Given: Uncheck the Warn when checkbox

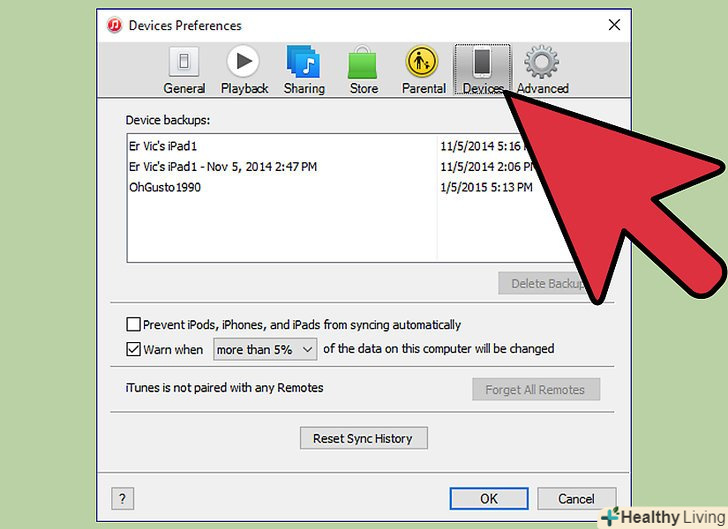Looking at the screenshot, I should tap(133, 349).
